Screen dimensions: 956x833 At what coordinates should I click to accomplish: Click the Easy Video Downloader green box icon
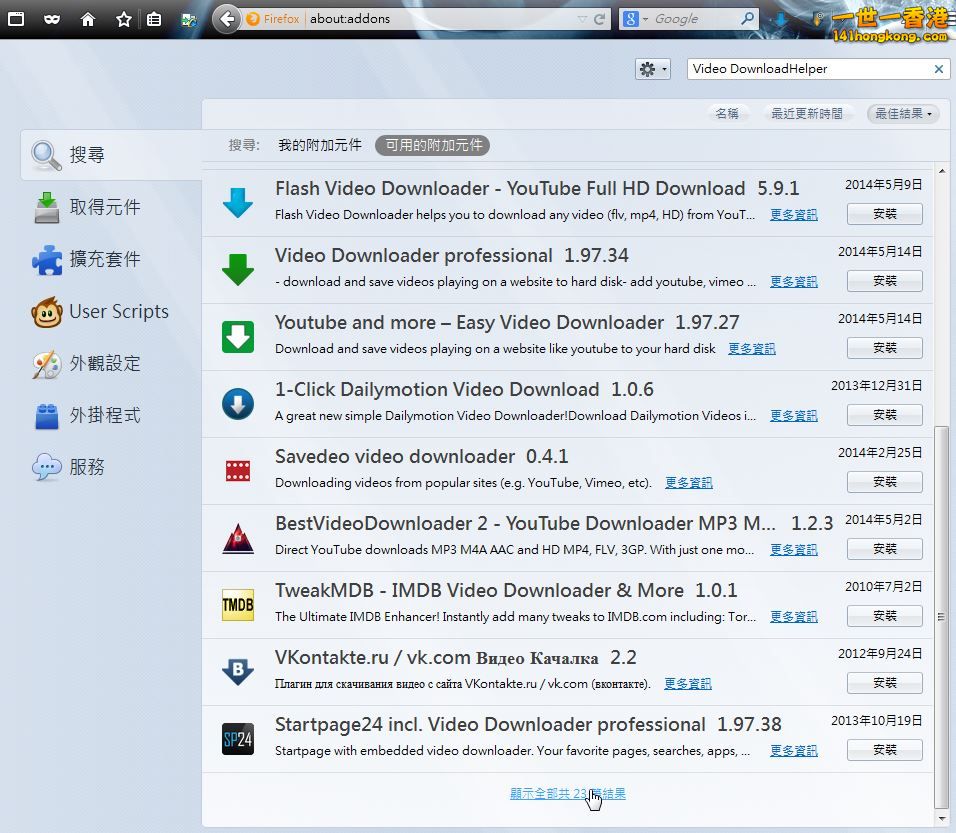coord(238,337)
